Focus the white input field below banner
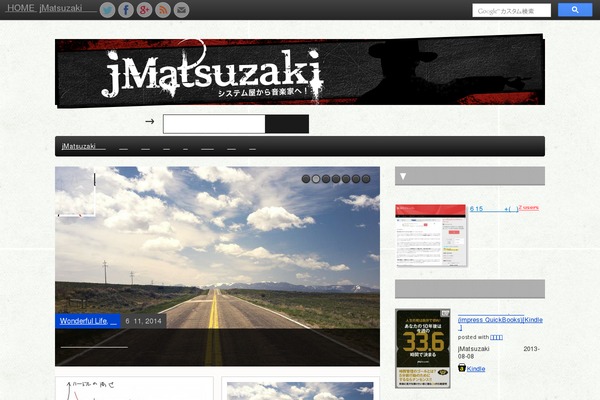Screen dimensions: 600x400 click(214, 124)
